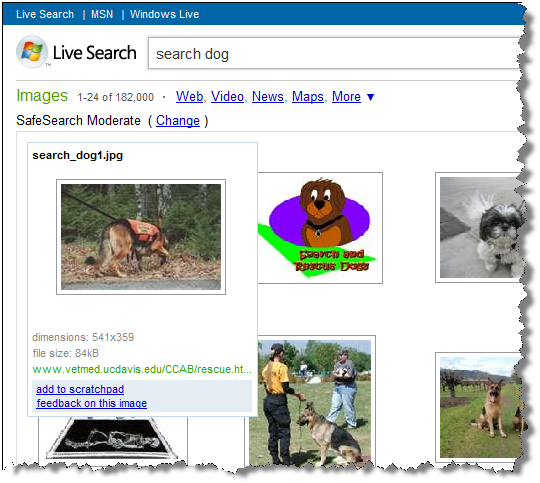Click the search_dog1.jpg file name title
The image size is (540, 483).
click(x=77, y=155)
